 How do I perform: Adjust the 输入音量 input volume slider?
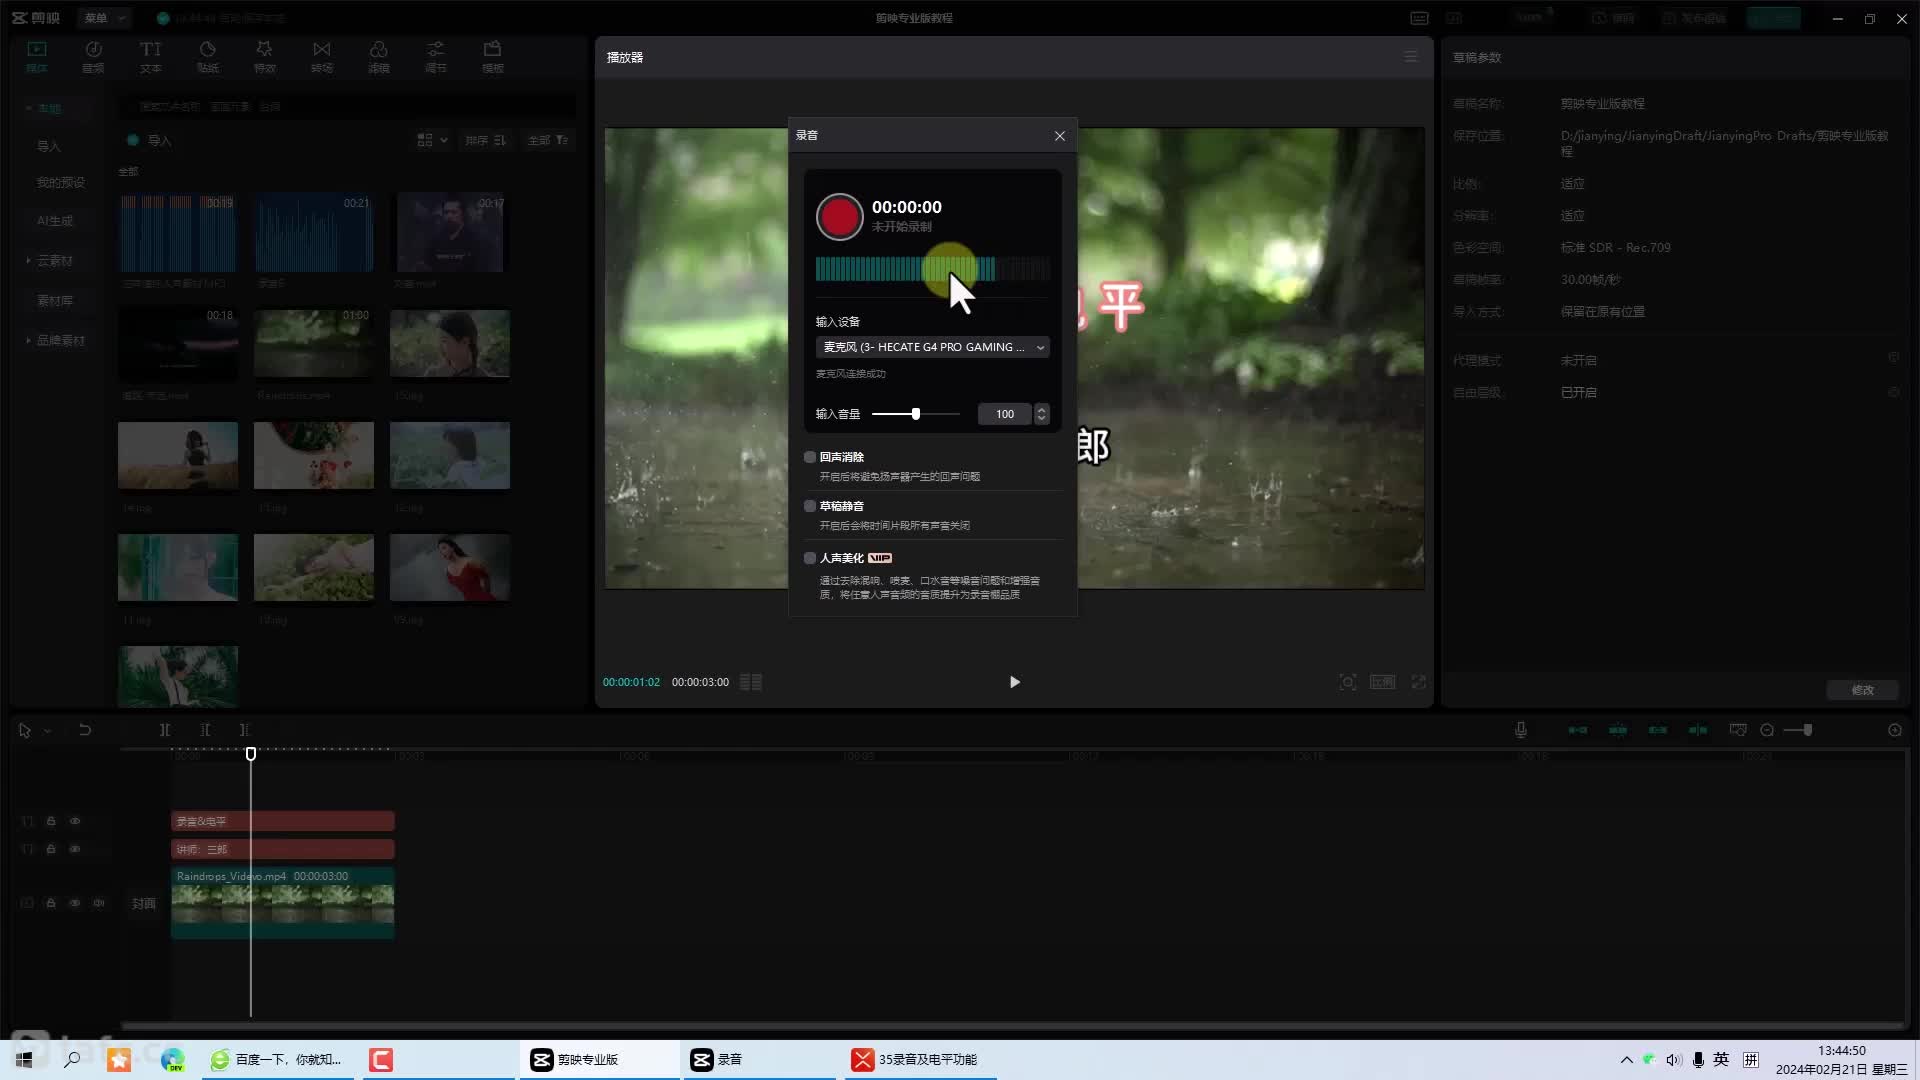click(x=915, y=414)
